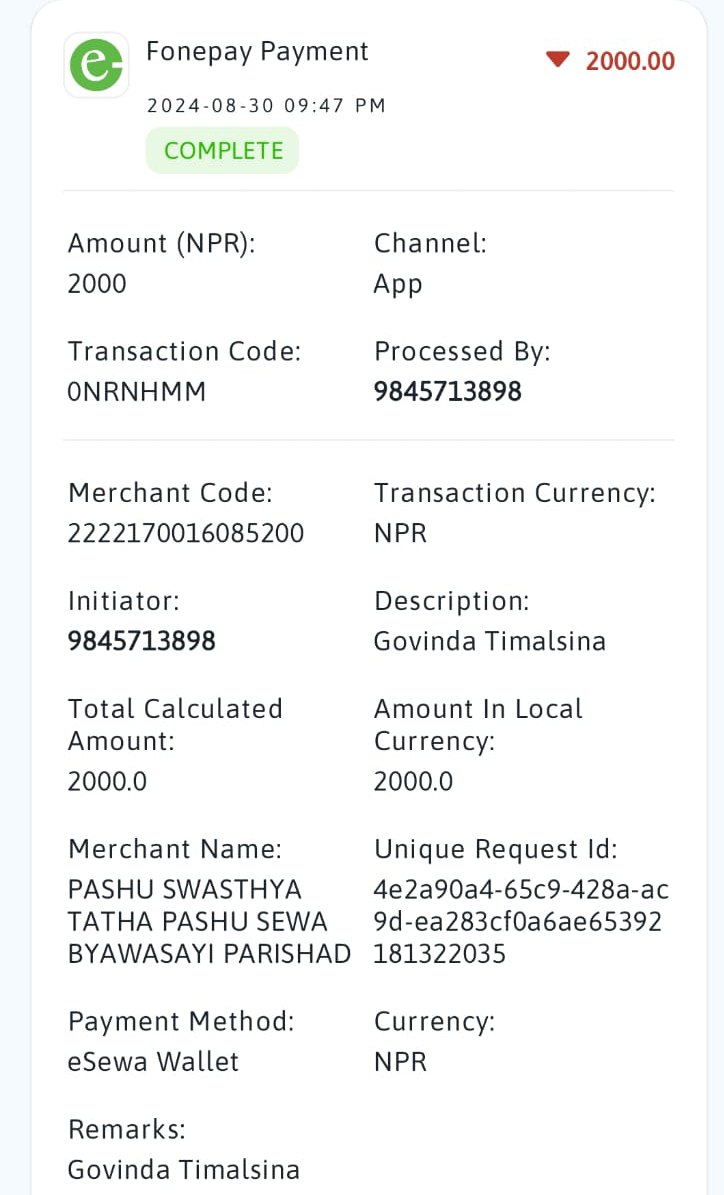Viewport: 724px width, 1195px height.
Task: Click the Initiator number 9845713898
Action: tap(142, 640)
